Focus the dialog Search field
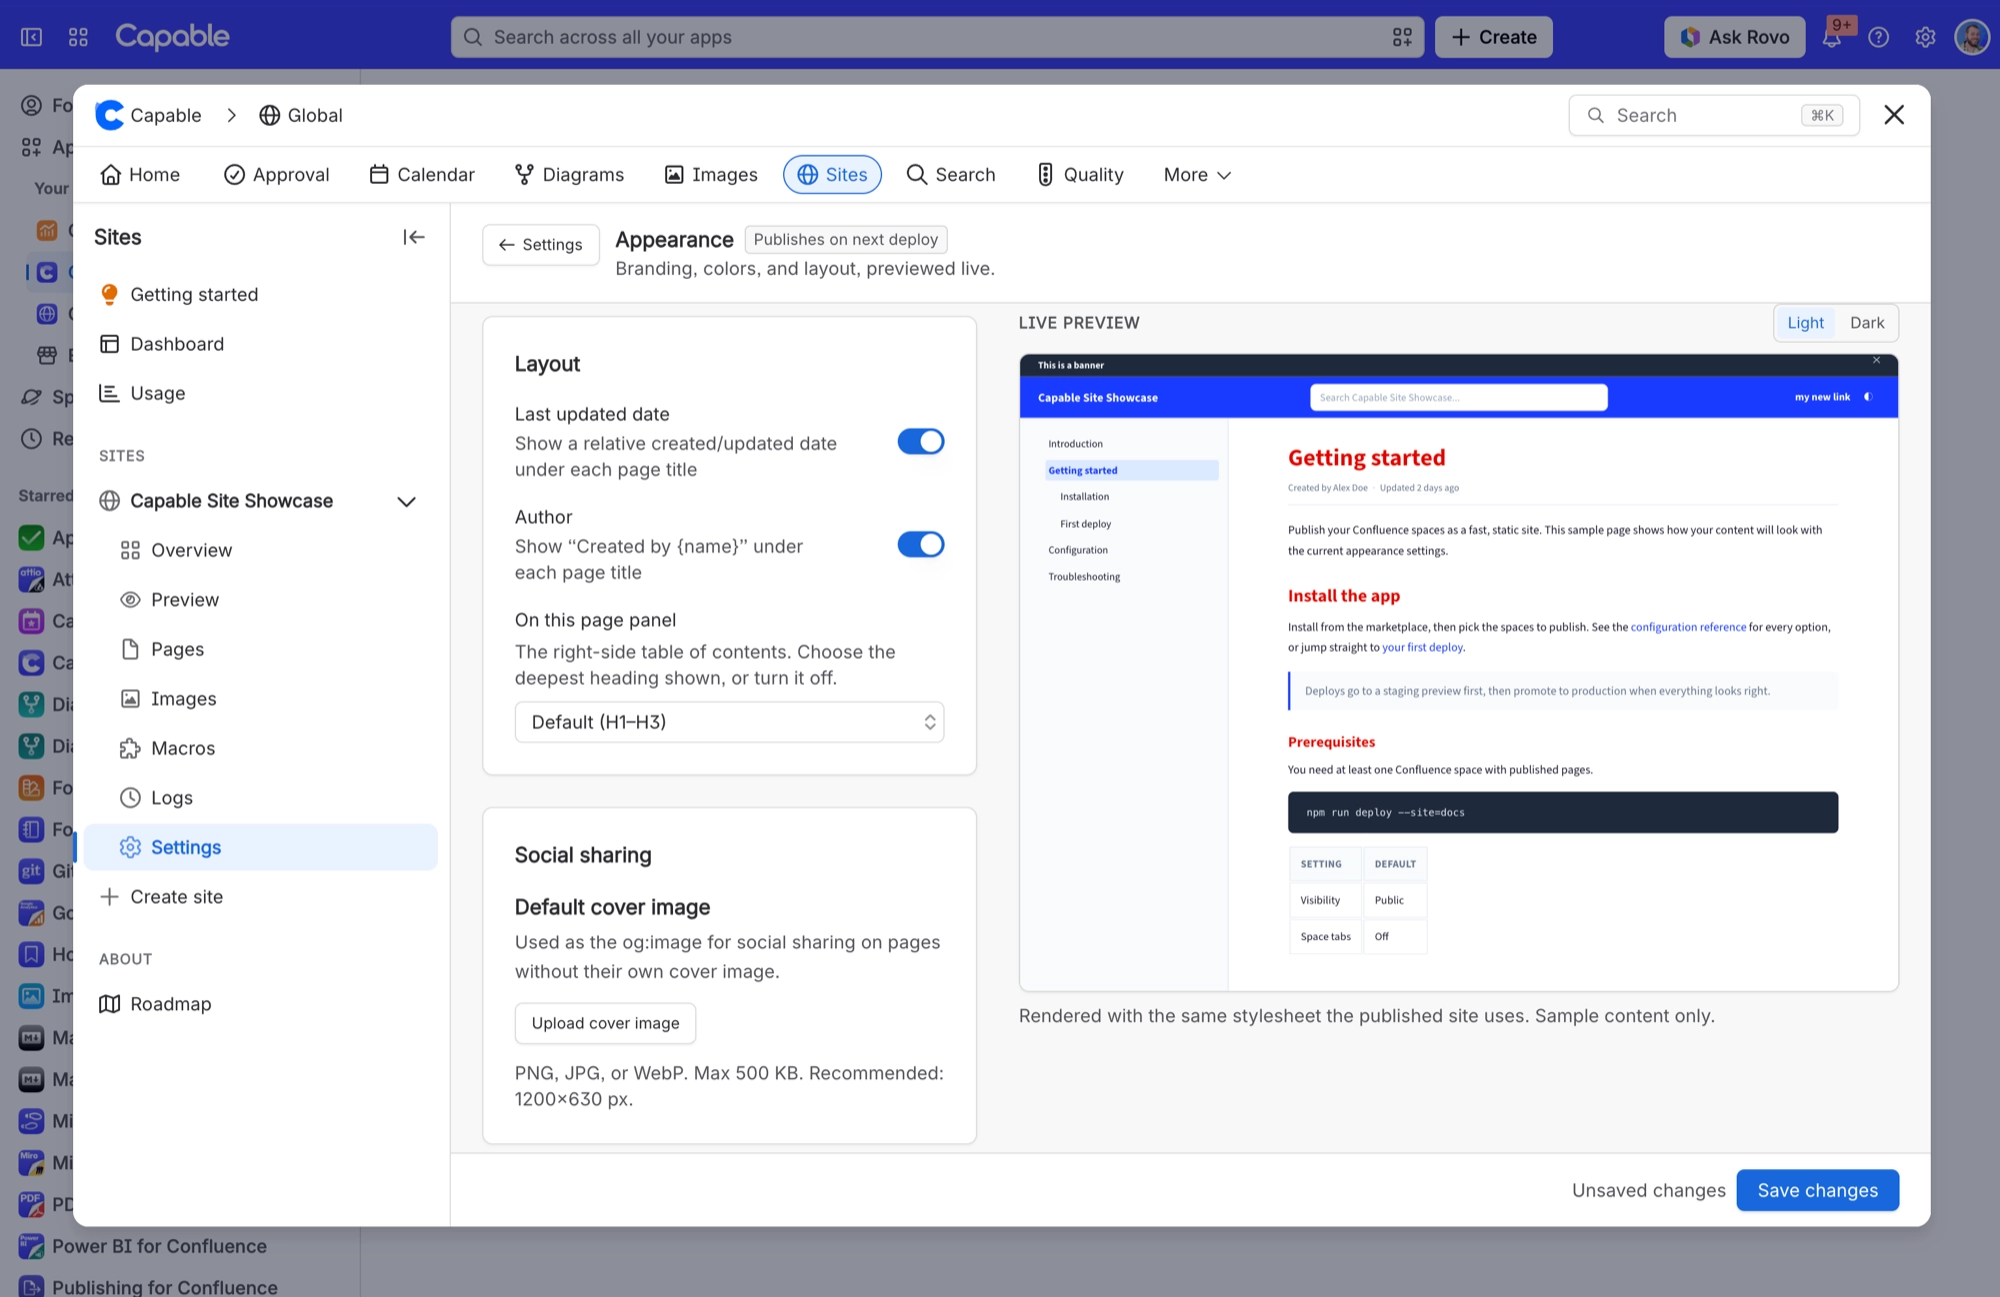Image resolution: width=2000 pixels, height=1297 pixels. coord(1714,116)
